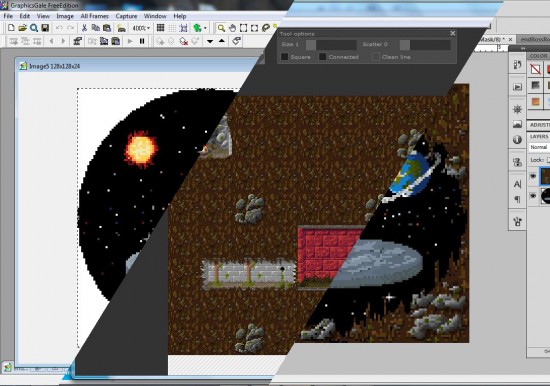Select the Cut scissors icon
550x386 pixels.
point(84,28)
